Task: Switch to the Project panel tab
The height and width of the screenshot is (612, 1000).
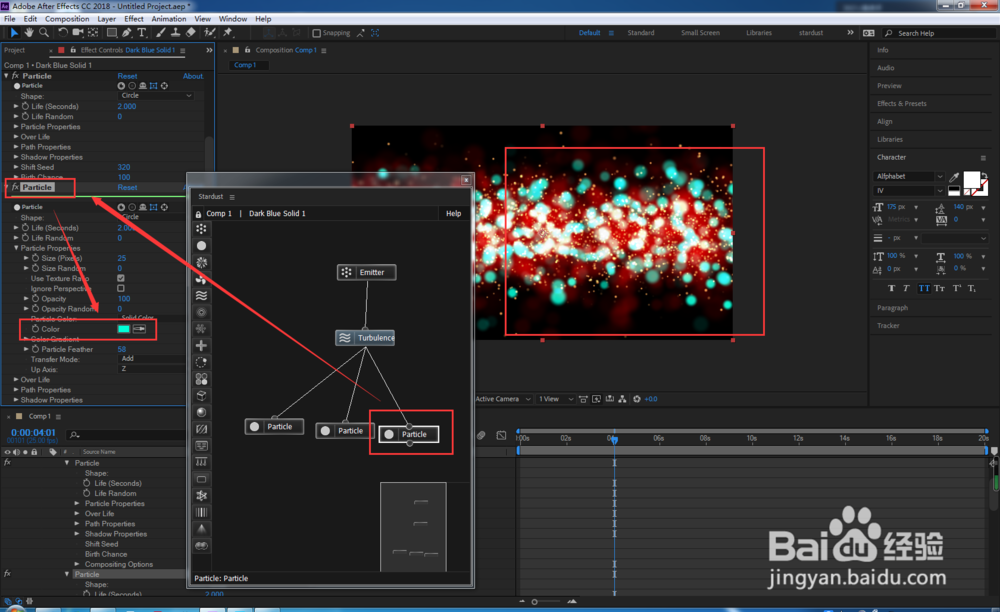Action: (x=15, y=50)
